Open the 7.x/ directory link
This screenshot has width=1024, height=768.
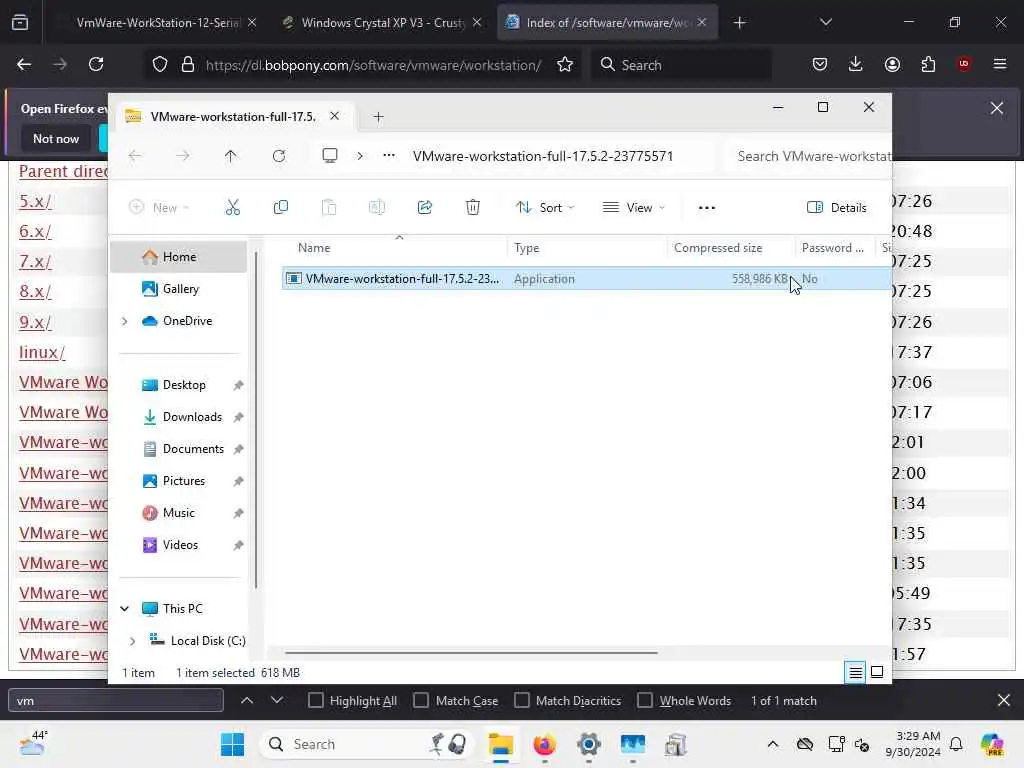35,262
